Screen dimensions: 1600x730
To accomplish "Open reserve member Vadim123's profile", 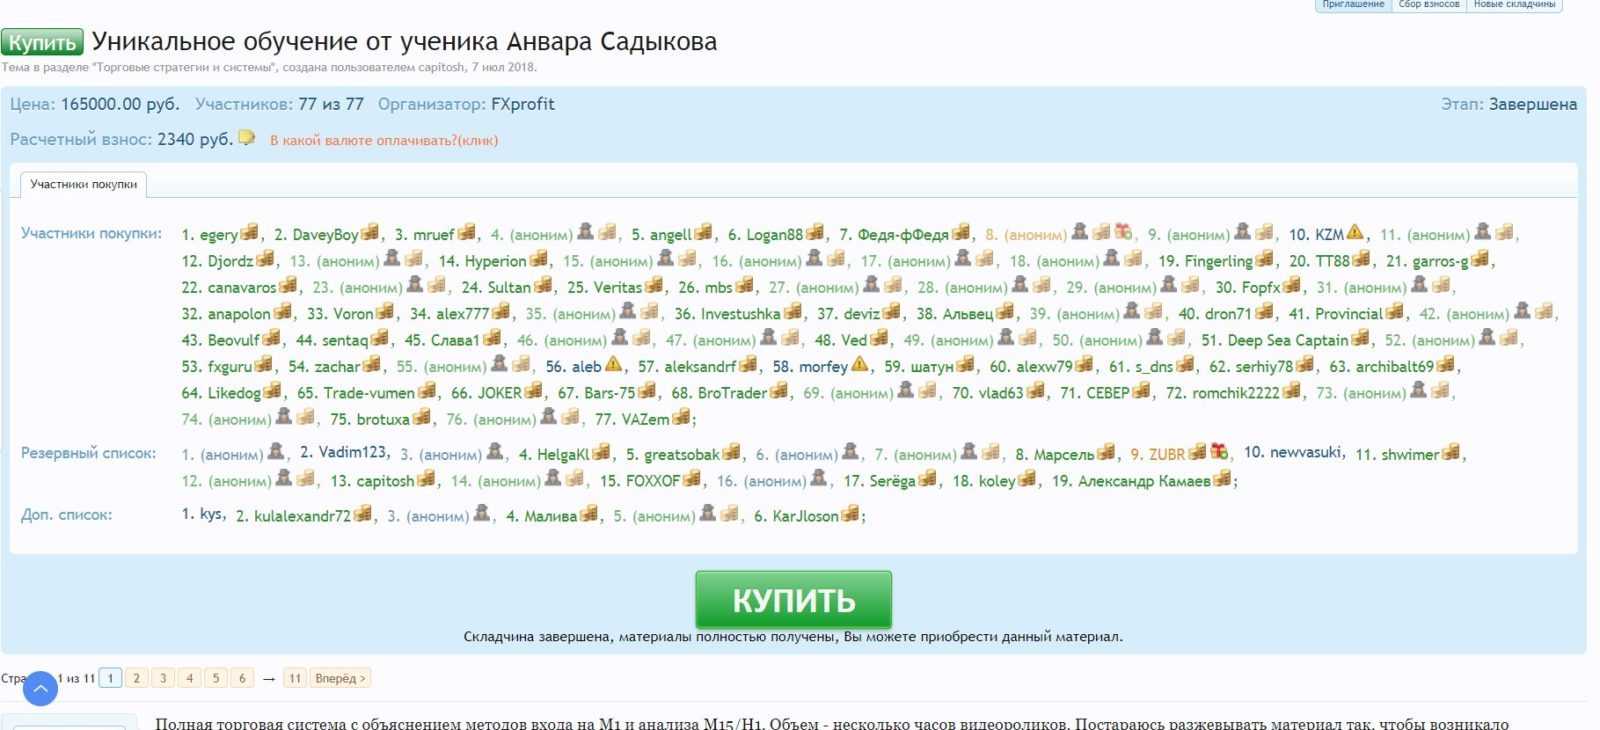I will point(354,452).
